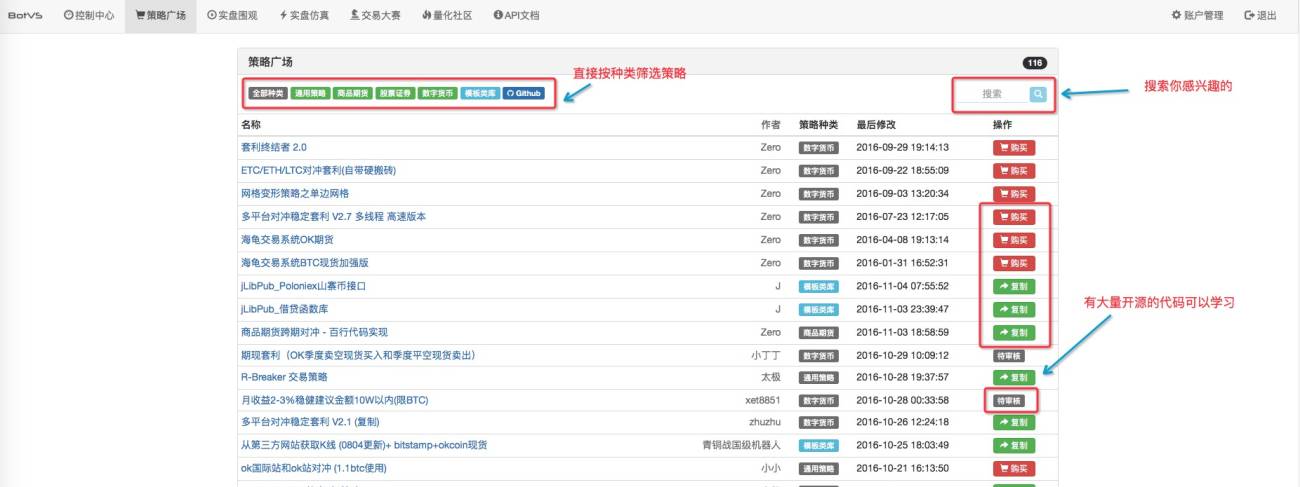Open jLibPub_Poloniex山寨币接口 link
Screen dimensions: 1300x487
304,286
